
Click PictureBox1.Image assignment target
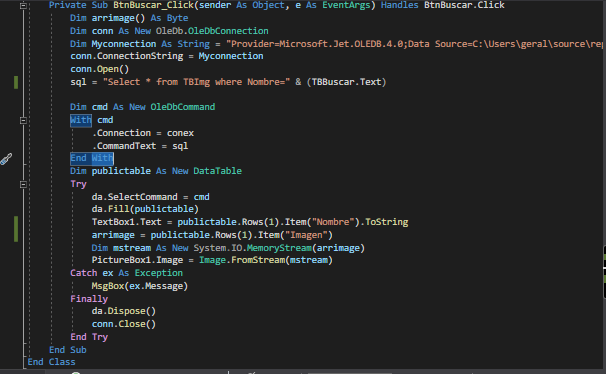pyautogui.click(x=137, y=260)
